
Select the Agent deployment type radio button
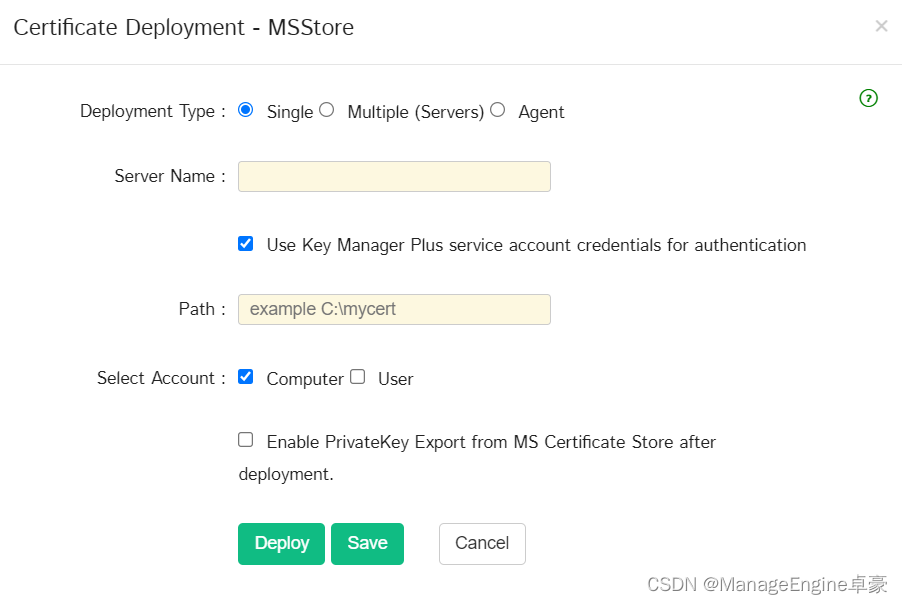click(x=498, y=110)
